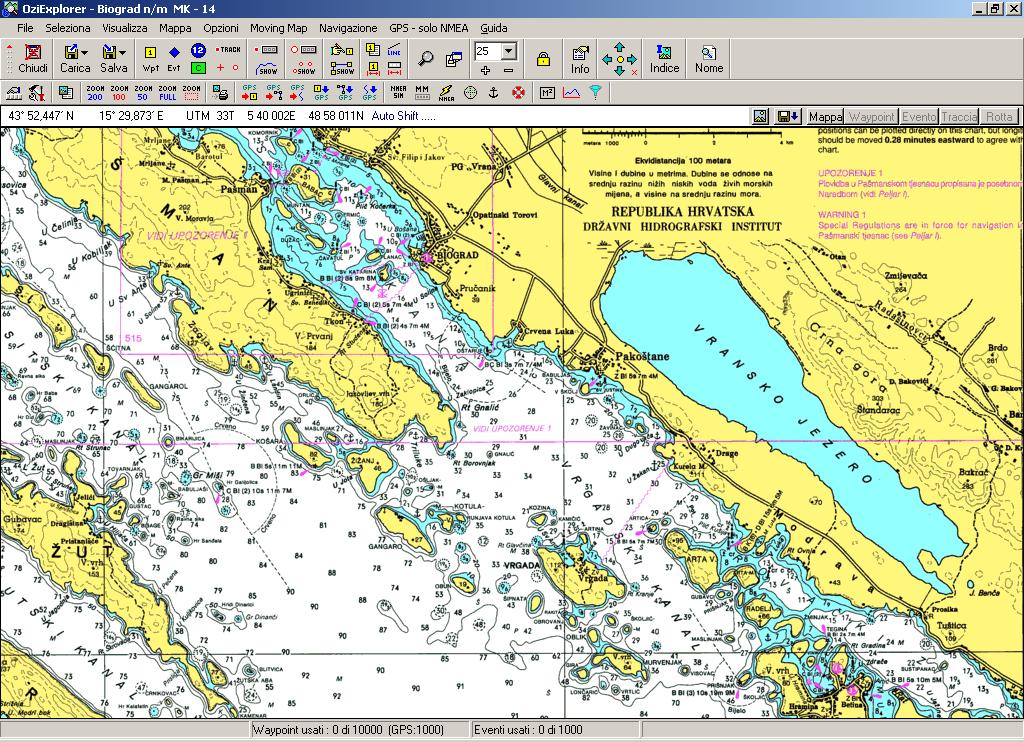Open the Navigazione menu
This screenshot has height=742, width=1024.
348,28
